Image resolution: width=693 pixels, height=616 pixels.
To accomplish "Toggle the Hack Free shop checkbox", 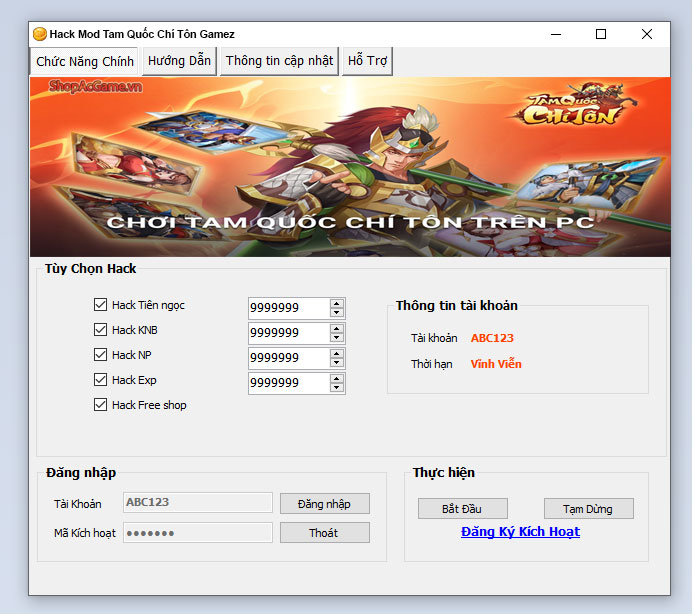I will click(100, 405).
